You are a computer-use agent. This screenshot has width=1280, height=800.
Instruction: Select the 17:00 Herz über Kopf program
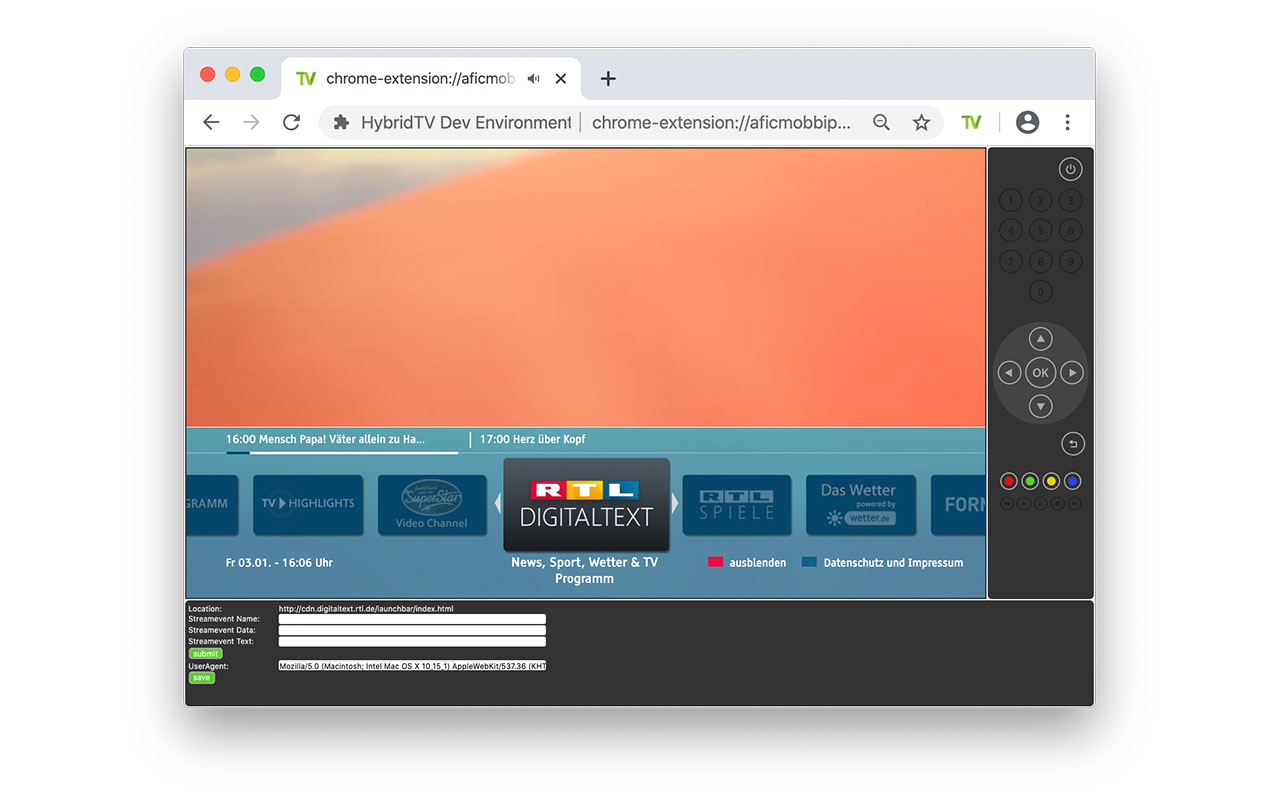tap(532, 439)
